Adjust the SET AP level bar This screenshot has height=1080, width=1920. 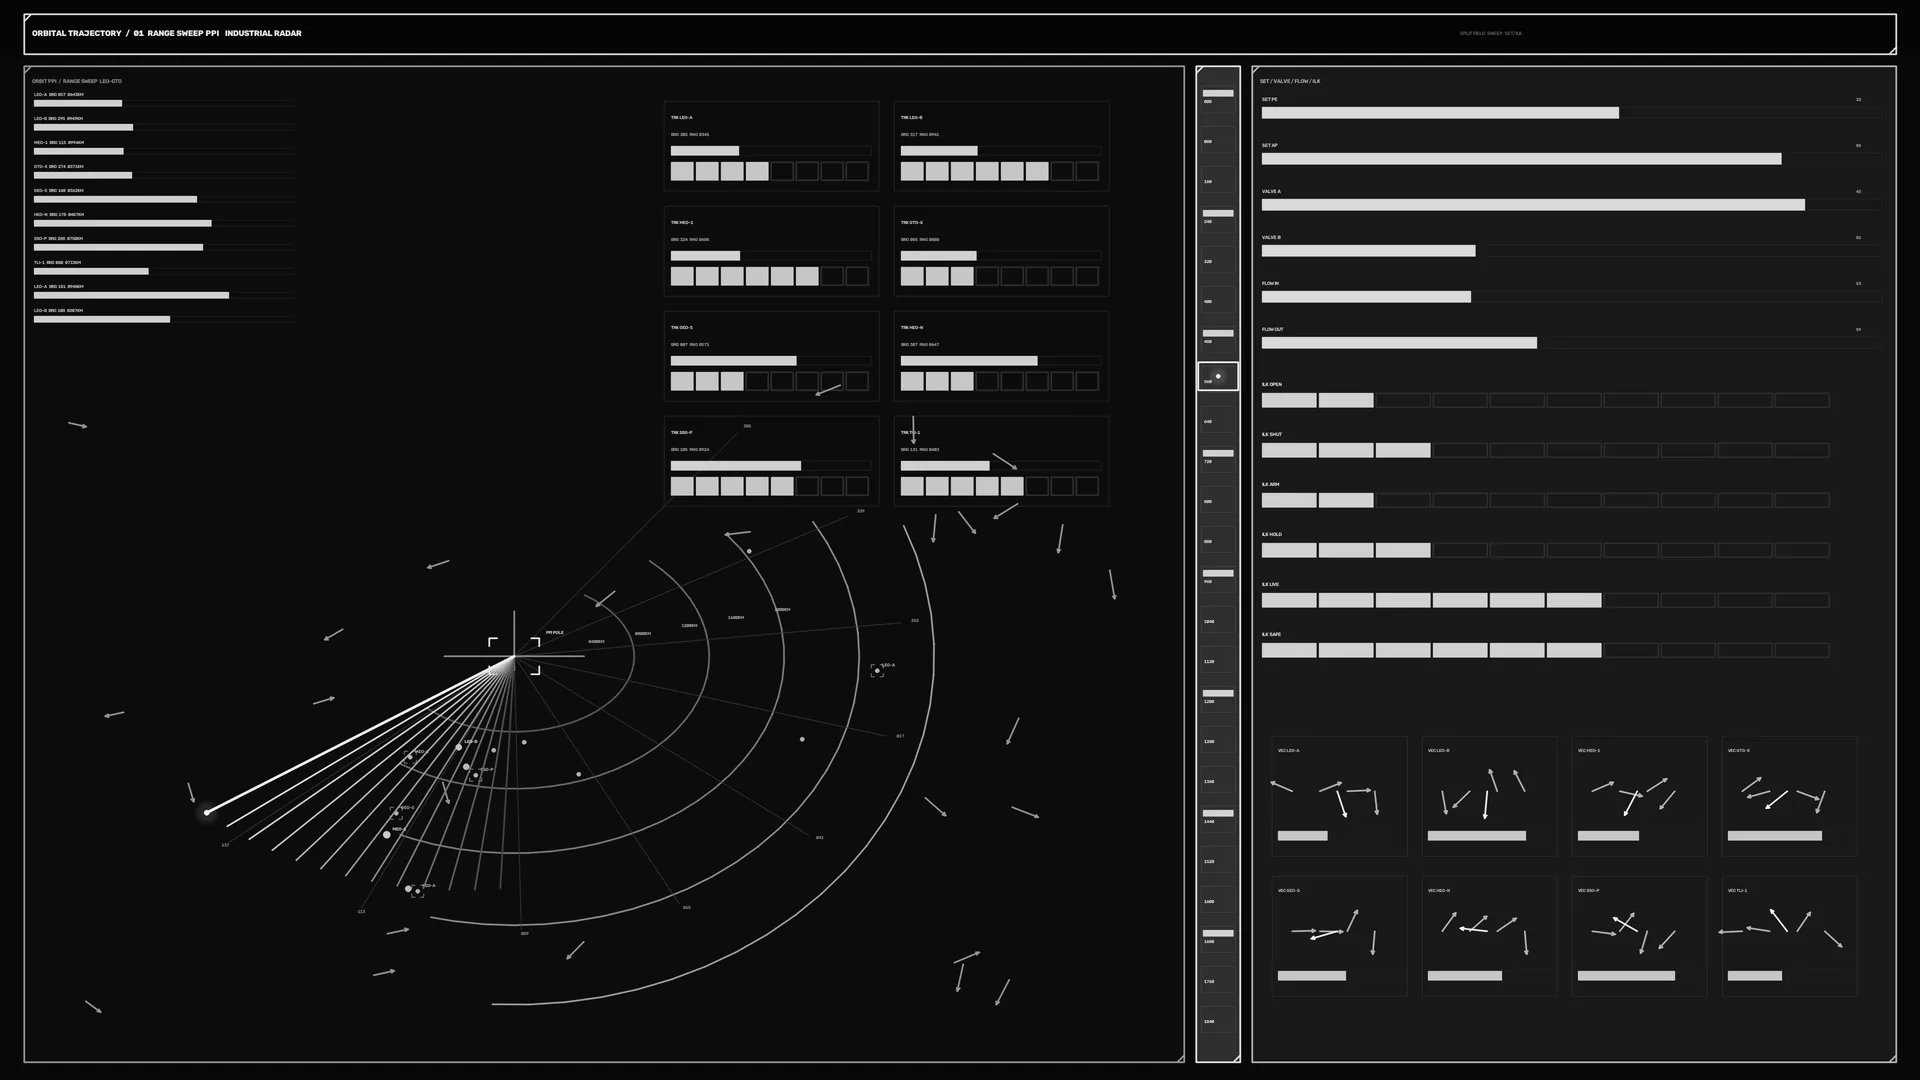pyautogui.click(x=1571, y=159)
